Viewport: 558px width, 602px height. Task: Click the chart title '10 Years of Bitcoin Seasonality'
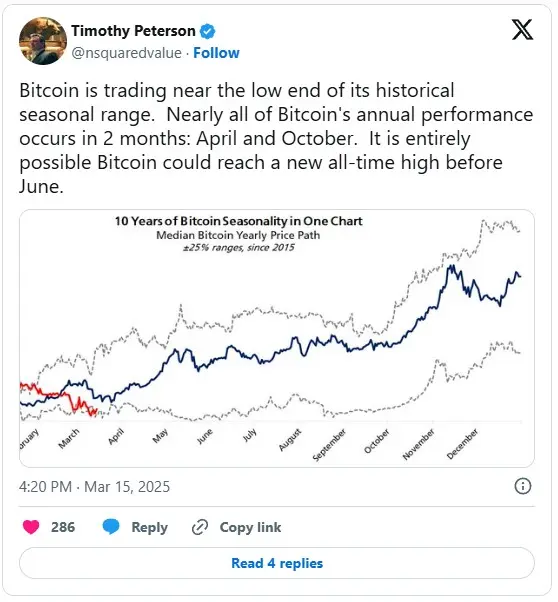click(x=238, y=221)
